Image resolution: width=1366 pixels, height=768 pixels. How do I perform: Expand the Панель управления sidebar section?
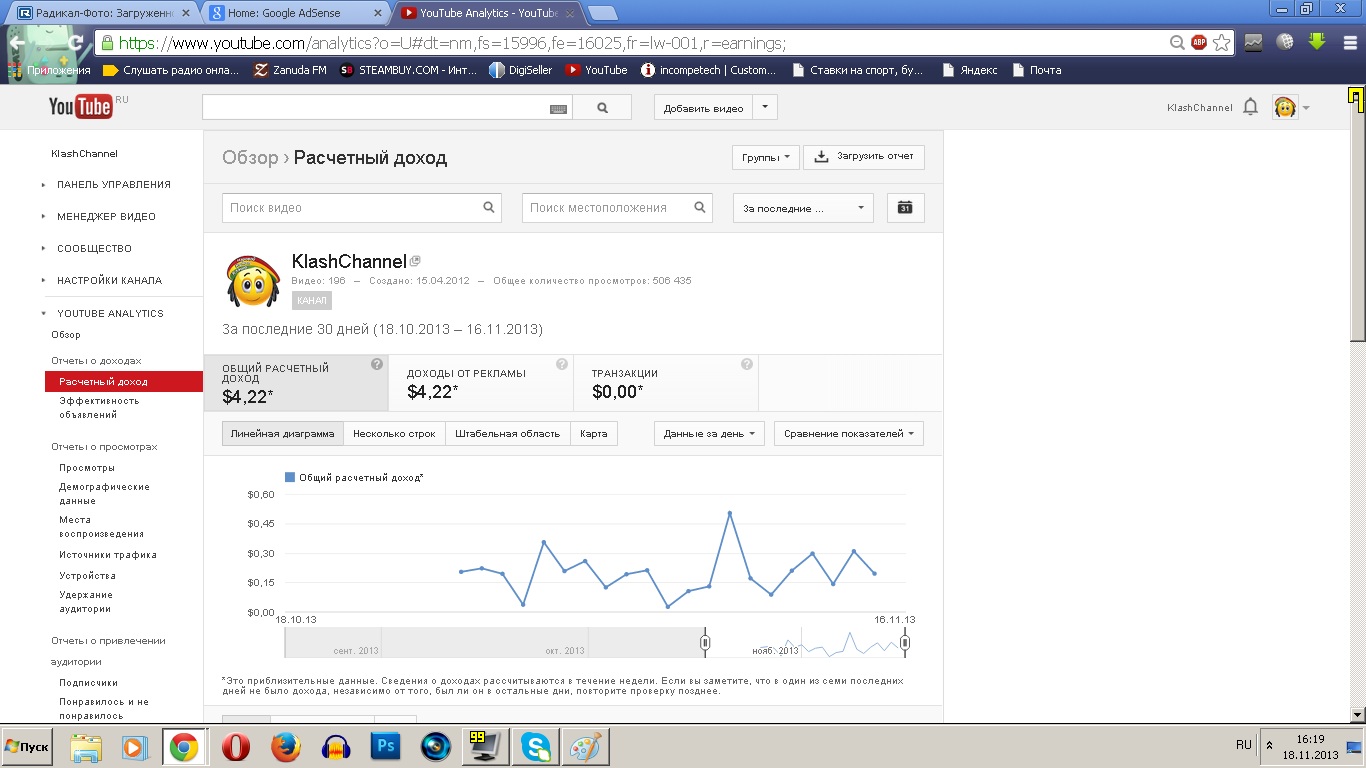tap(114, 184)
